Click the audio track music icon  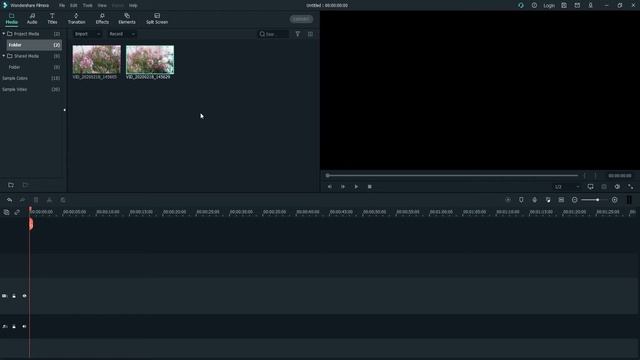4,327
